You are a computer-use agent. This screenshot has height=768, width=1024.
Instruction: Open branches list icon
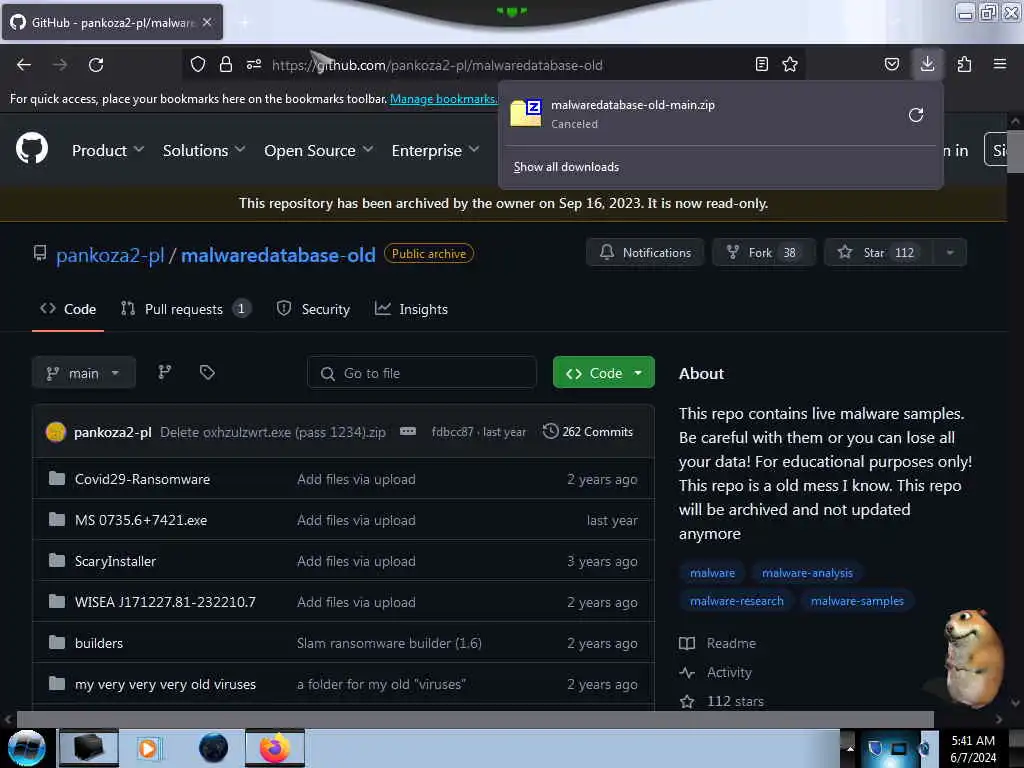click(x=165, y=372)
